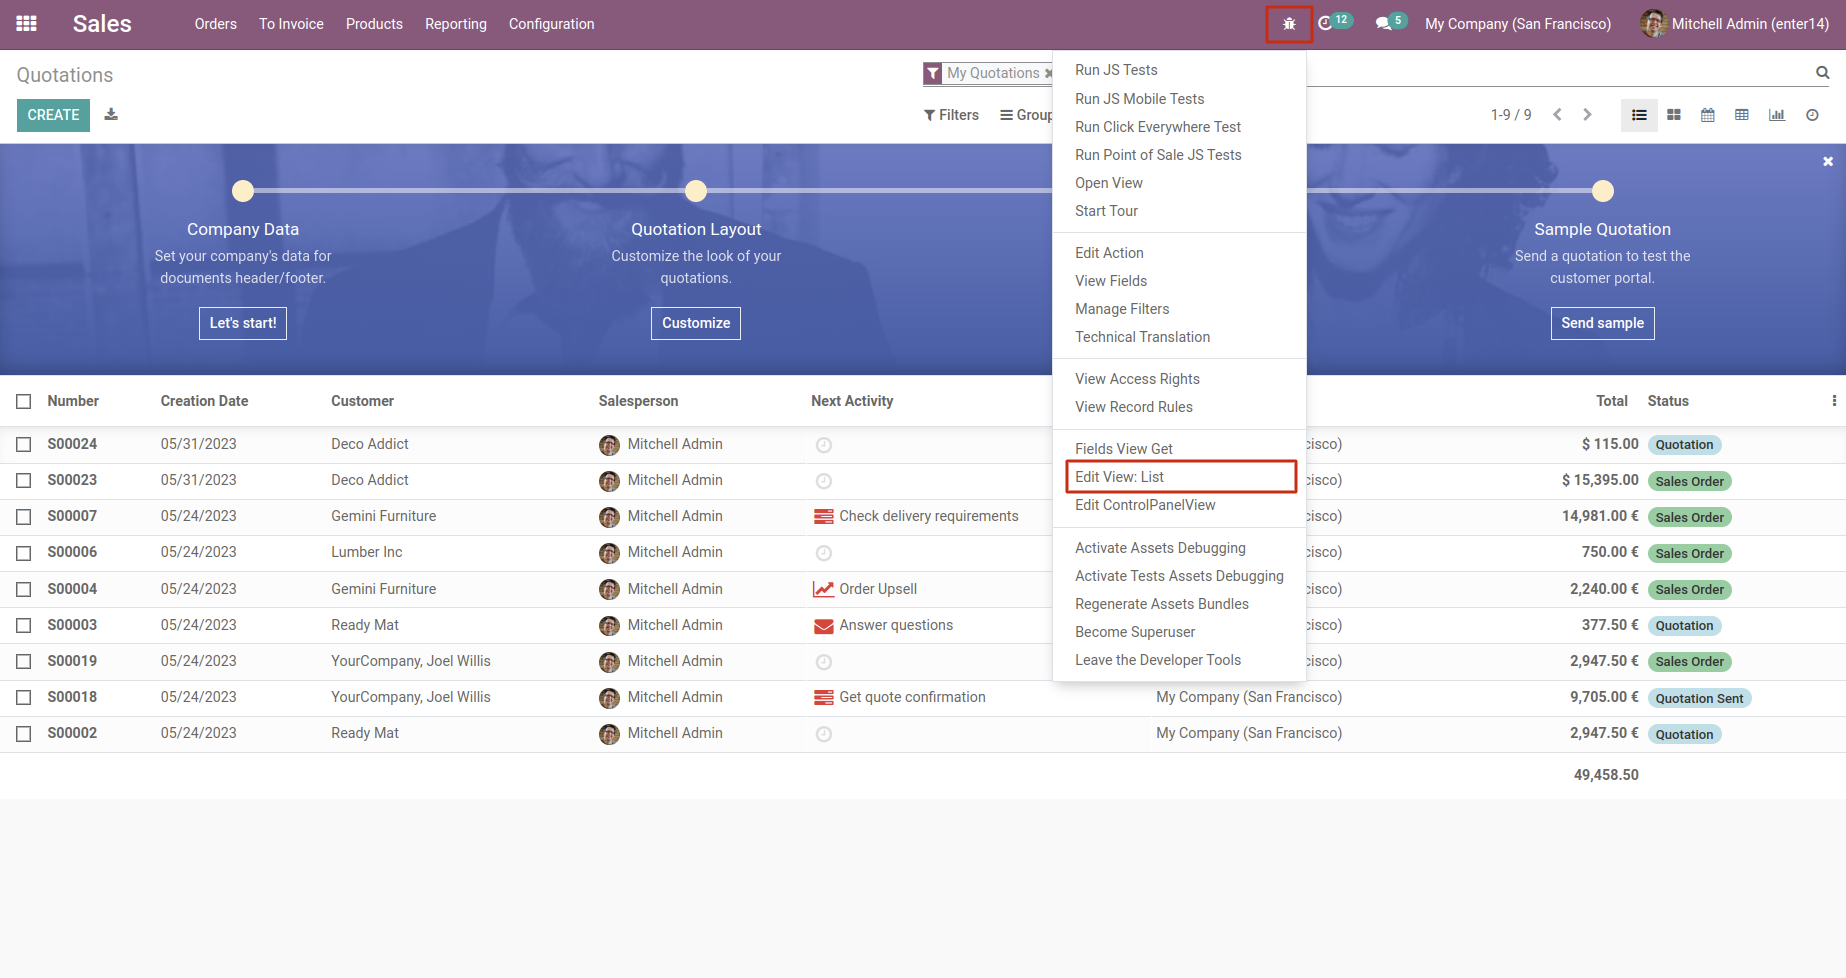This screenshot has width=1846, height=978.
Task: Click the Quotation Layout step marker
Action: tap(696, 191)
